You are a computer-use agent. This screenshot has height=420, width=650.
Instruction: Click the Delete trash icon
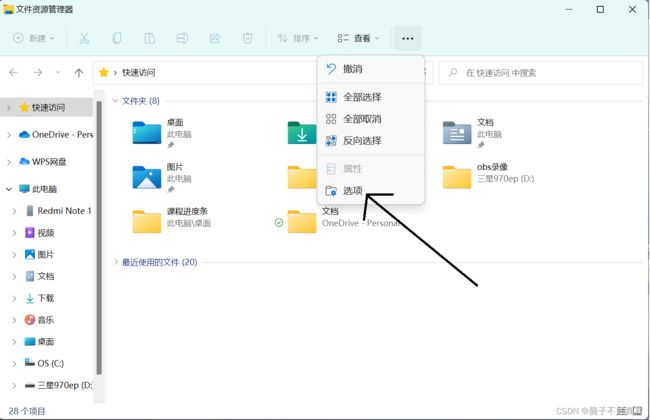tap(247, 38)
